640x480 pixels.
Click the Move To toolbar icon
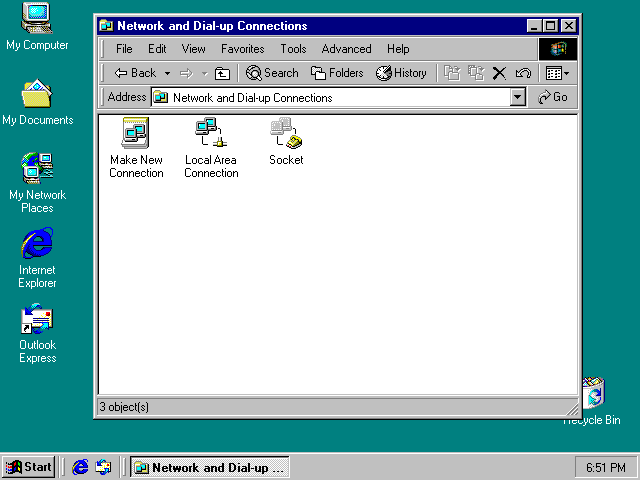[x=452, y=73]
